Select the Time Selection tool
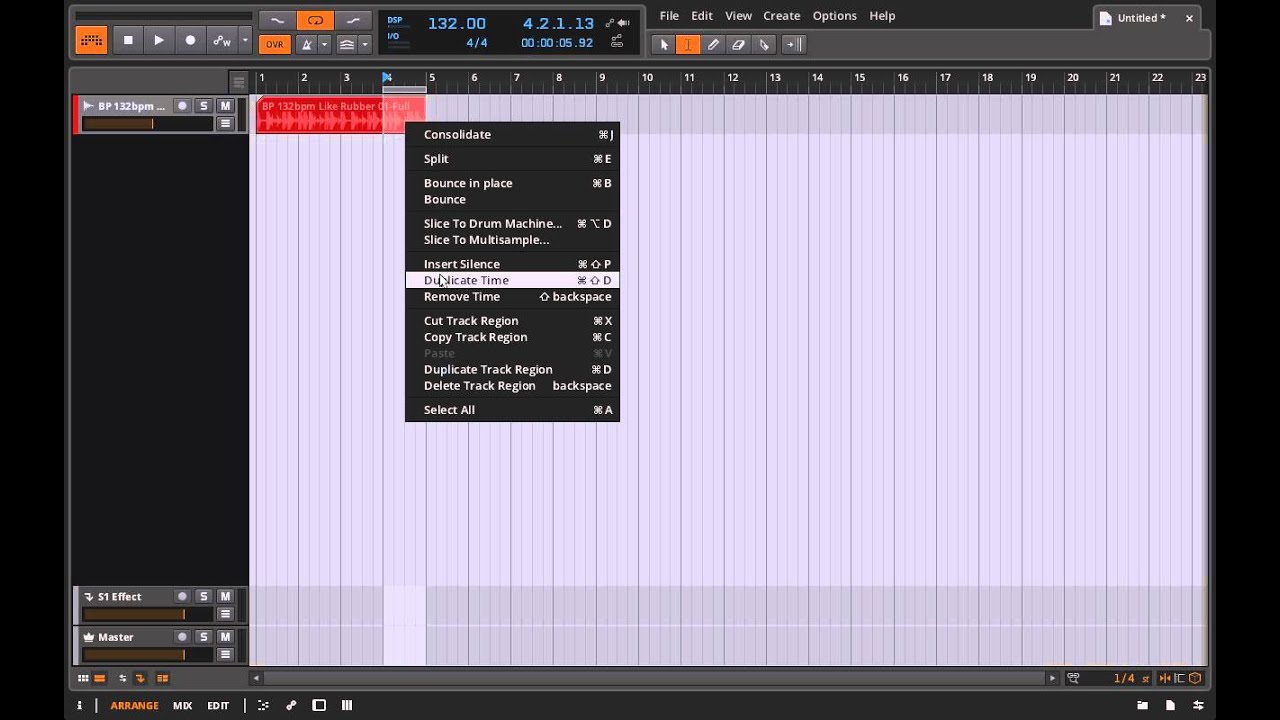This screenshot has width=1280, height=720. coord(688,44)
